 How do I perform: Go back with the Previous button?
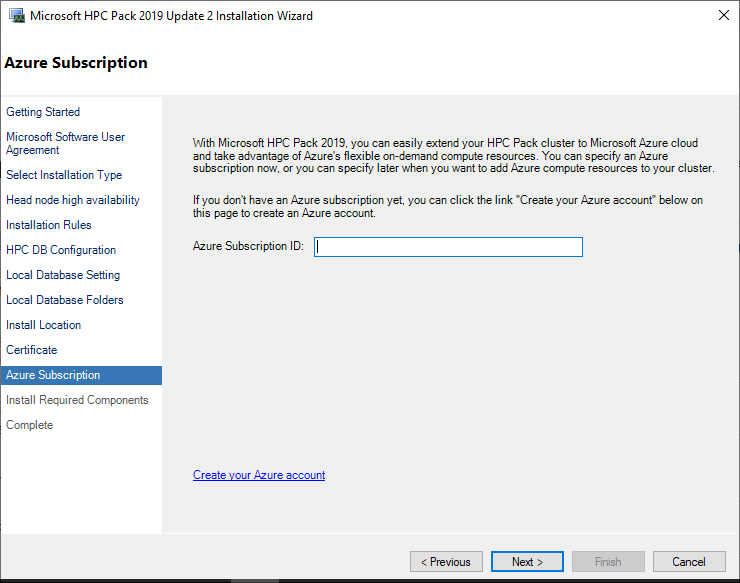[x=446, y=562]
